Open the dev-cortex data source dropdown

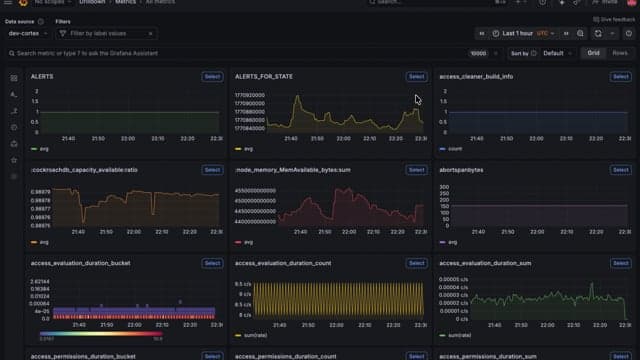click(x=27, y=33)
